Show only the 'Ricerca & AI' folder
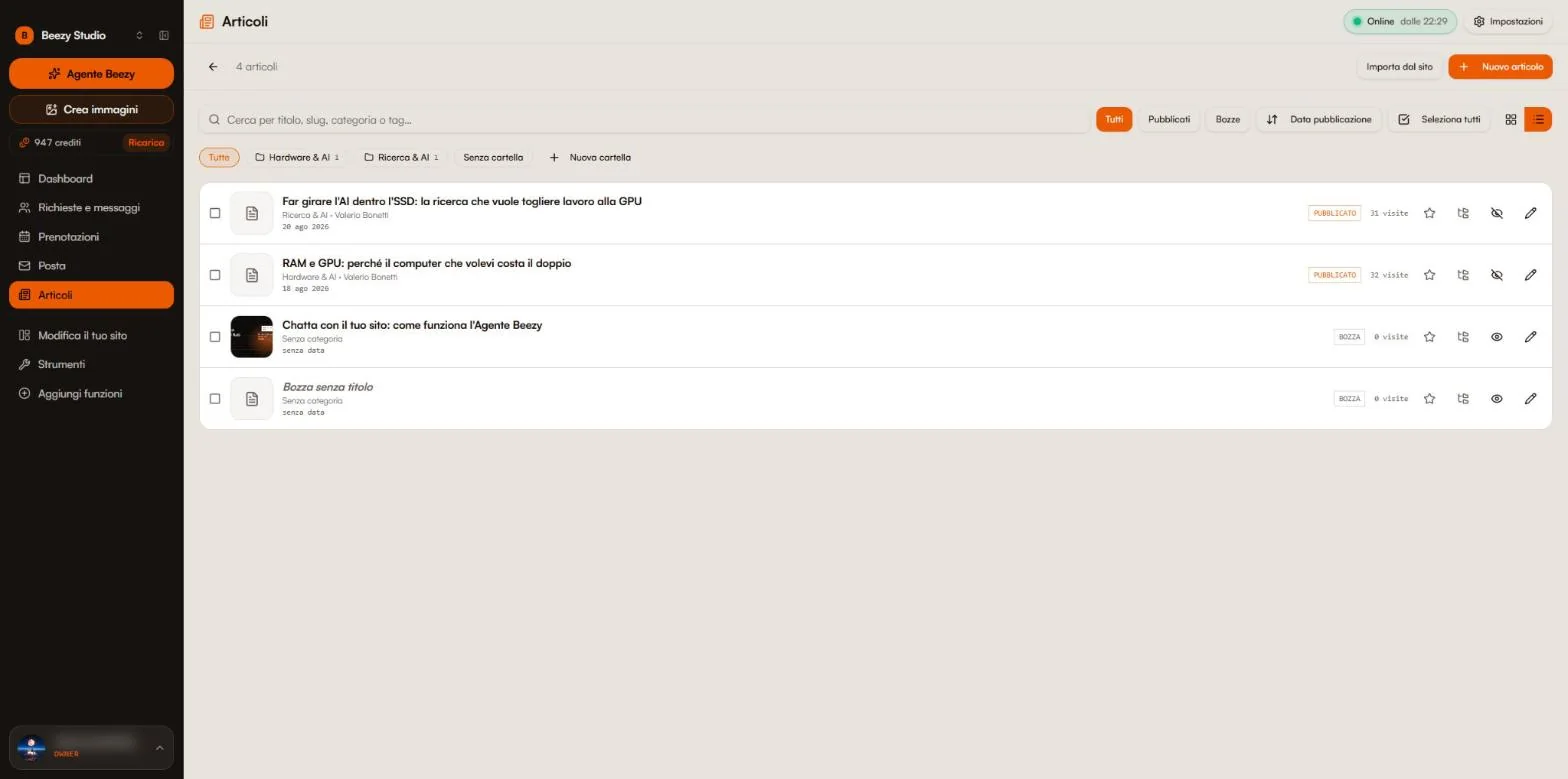Image resolution: width=1568 pixels, height=779 pixels. (401, 158)
